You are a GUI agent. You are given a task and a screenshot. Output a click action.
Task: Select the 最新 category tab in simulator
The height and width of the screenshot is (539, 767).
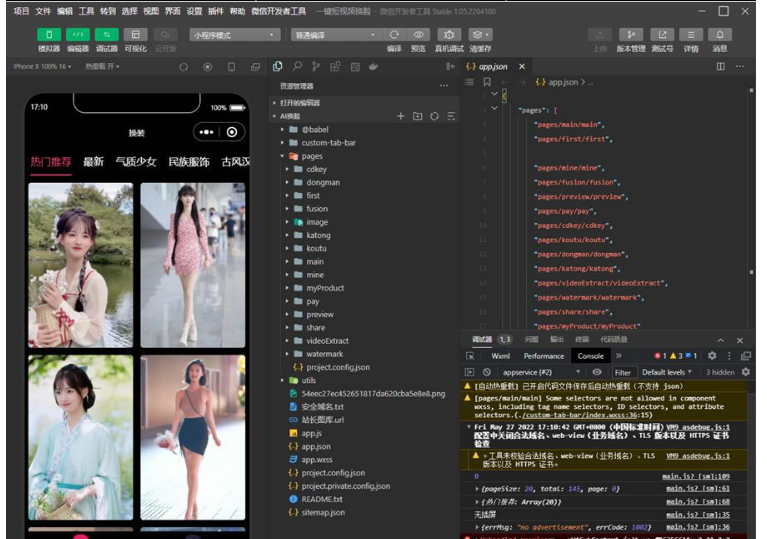[93, 161]
